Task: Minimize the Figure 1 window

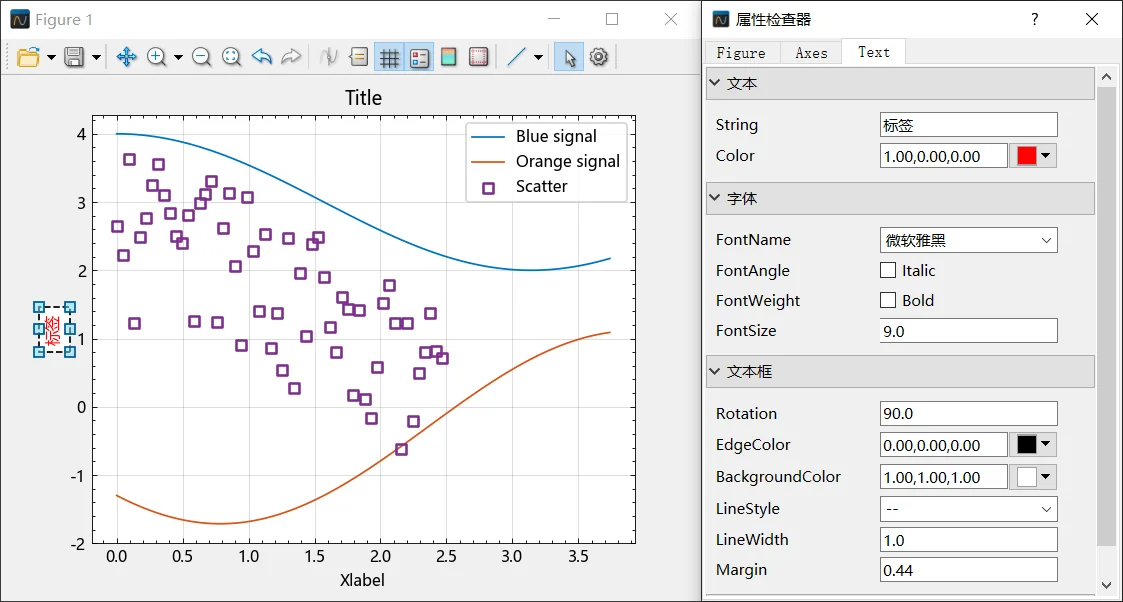Action: point(554,19)
